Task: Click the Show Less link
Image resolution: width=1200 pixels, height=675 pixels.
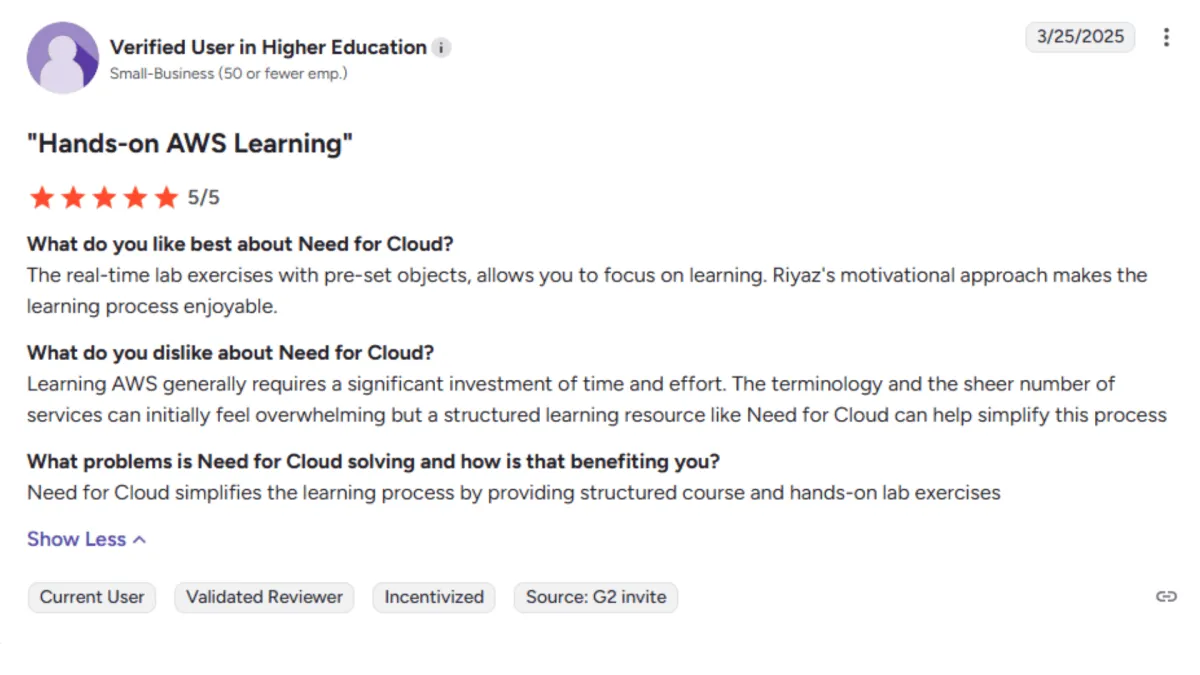Action: click(x=76, y=539)
